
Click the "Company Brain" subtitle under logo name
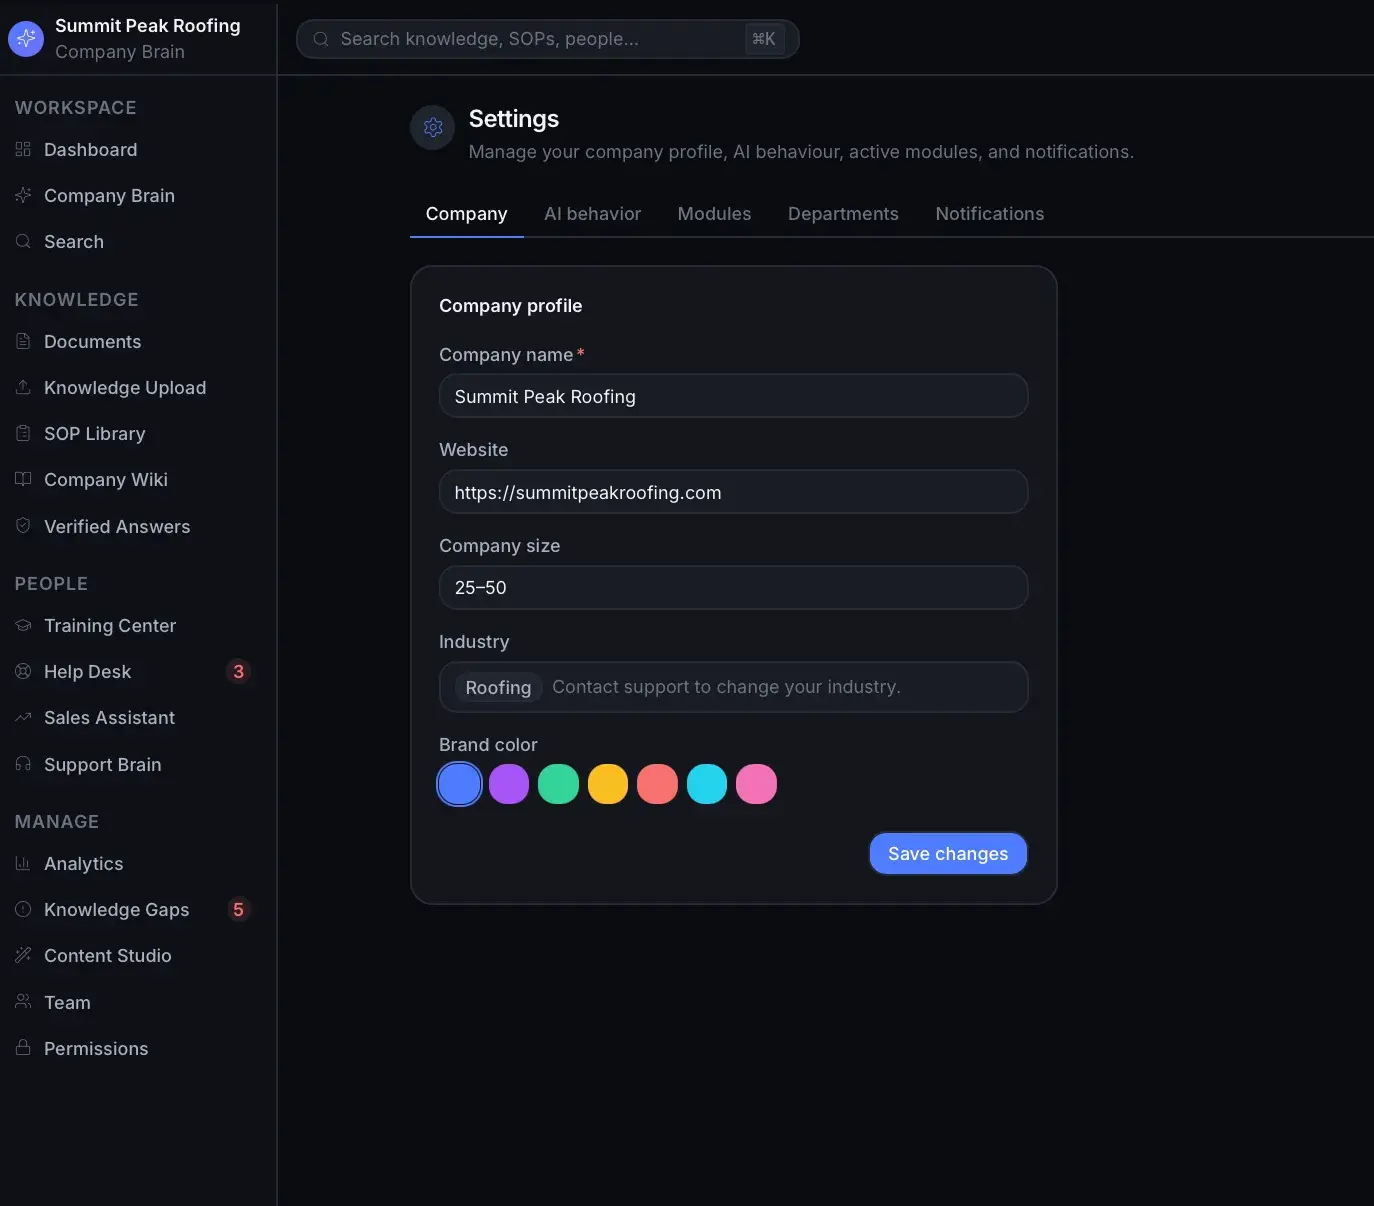(x=120, y=52)
